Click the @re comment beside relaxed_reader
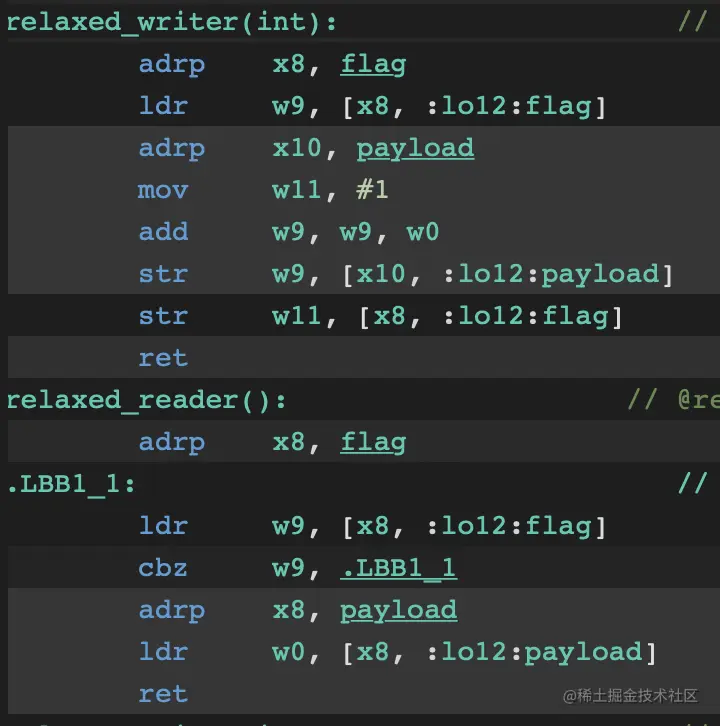This screenshot has height=726, width=720. pyautogui.click(x=698, y=399)
